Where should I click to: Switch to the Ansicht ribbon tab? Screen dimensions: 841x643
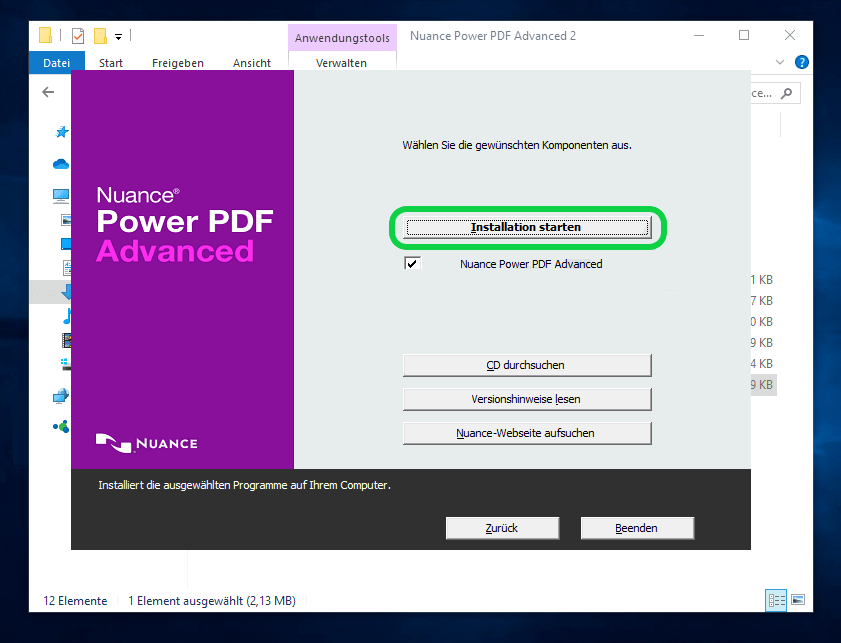tap(252, 63)
